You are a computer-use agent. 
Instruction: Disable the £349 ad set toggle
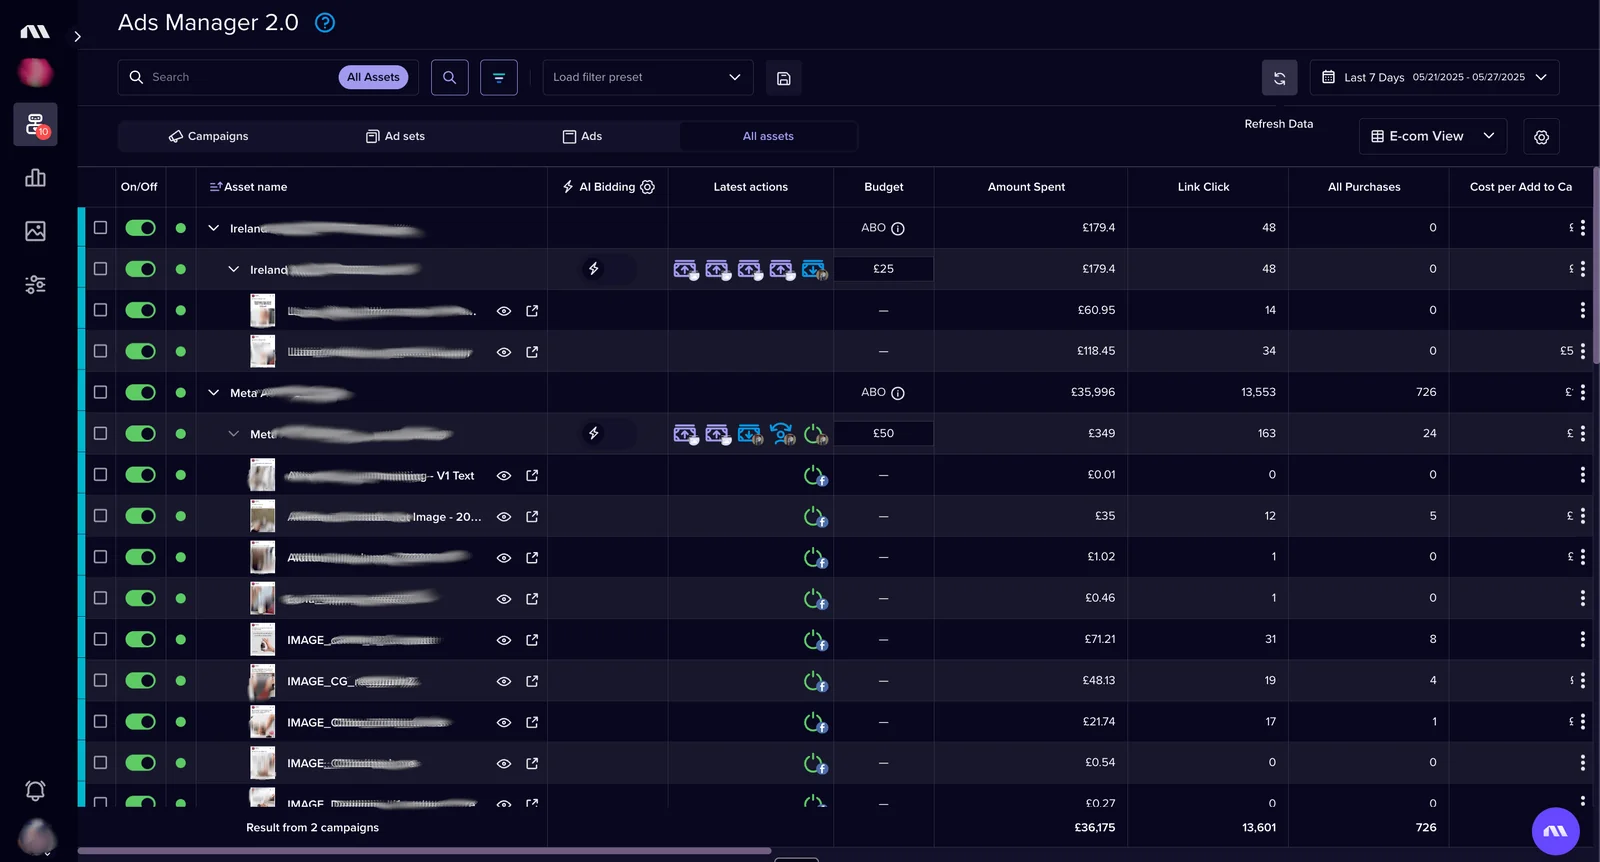(x=141, y=434)
